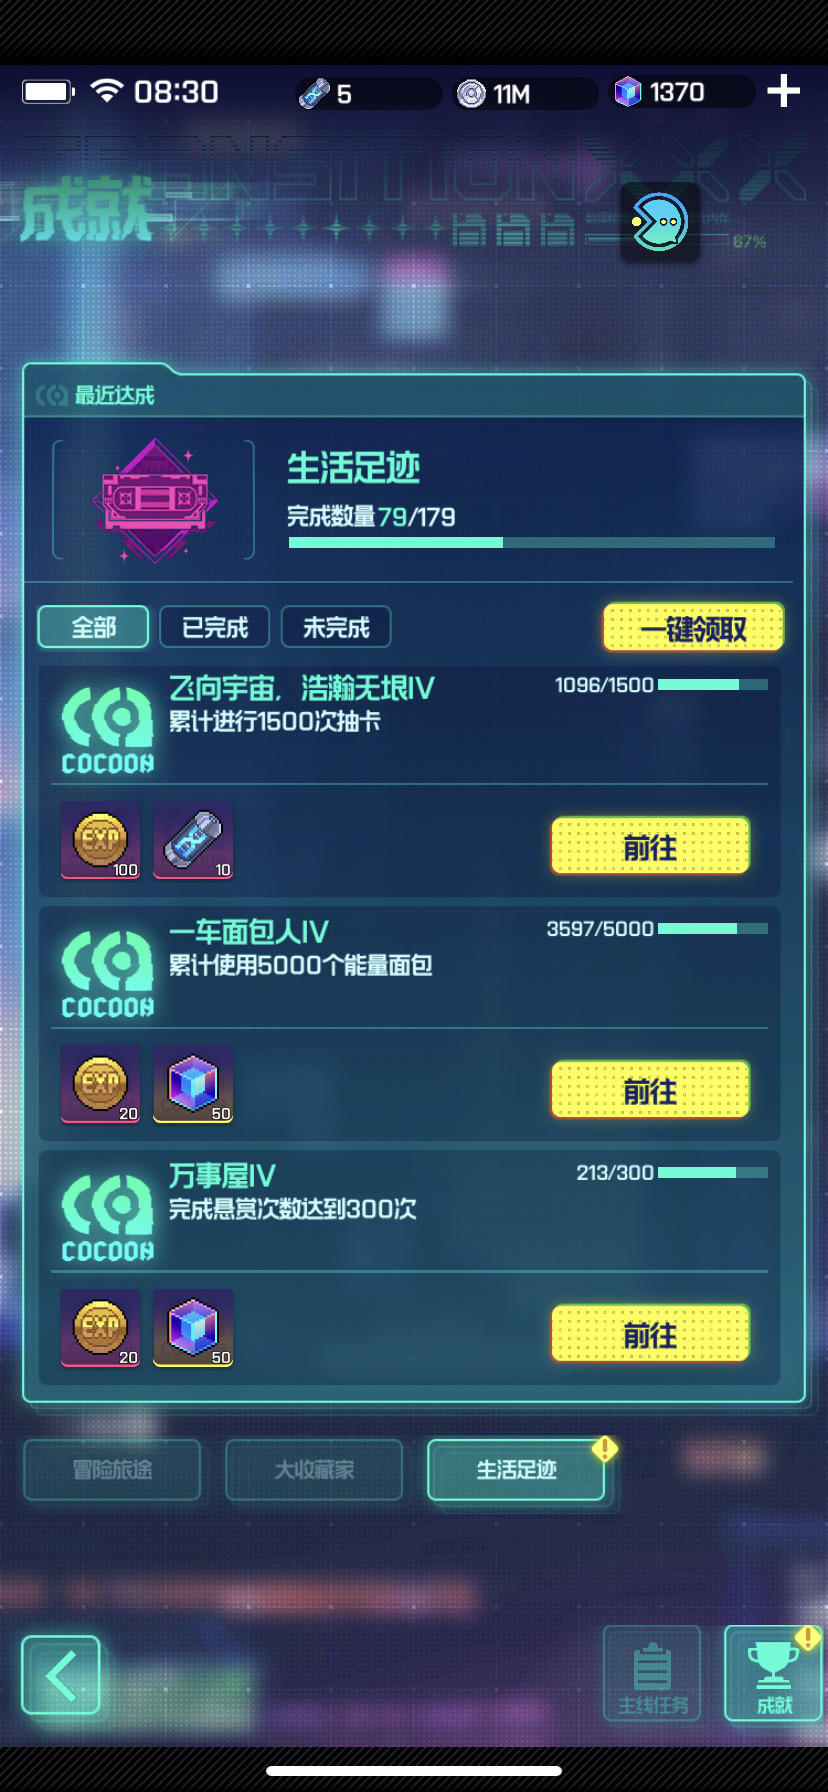Tap the pink cassette achievement badge
828x1792 pixels.
pos(155,500)
